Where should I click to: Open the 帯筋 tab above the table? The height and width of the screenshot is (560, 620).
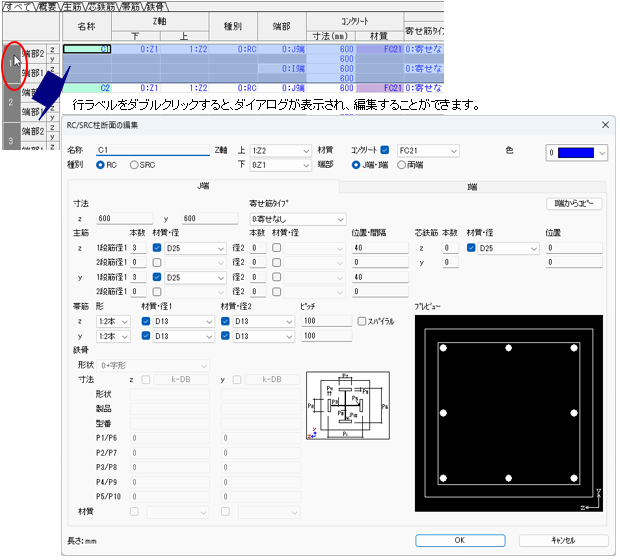point(131,7)
